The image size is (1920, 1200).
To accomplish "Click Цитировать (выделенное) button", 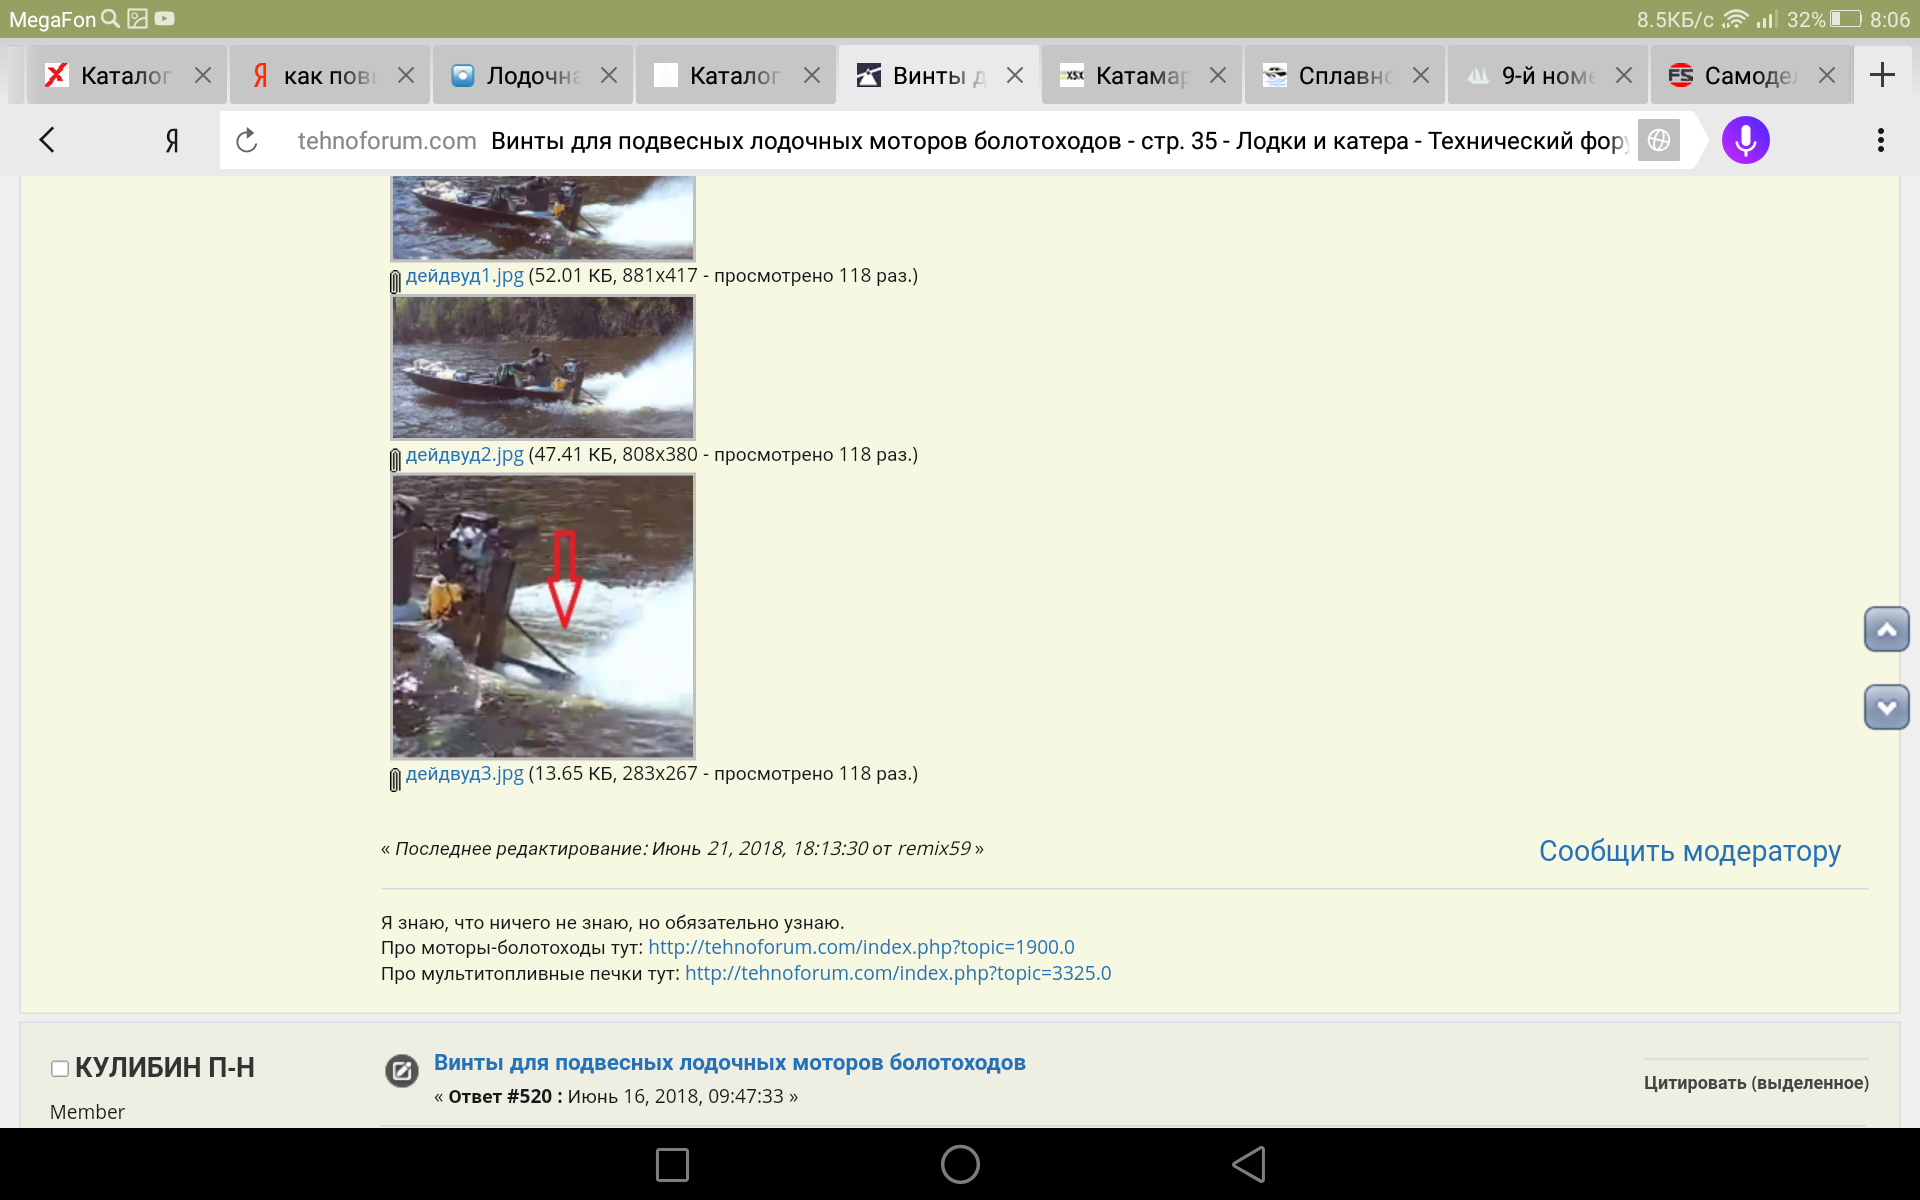I will (x=1755, y=1083).
